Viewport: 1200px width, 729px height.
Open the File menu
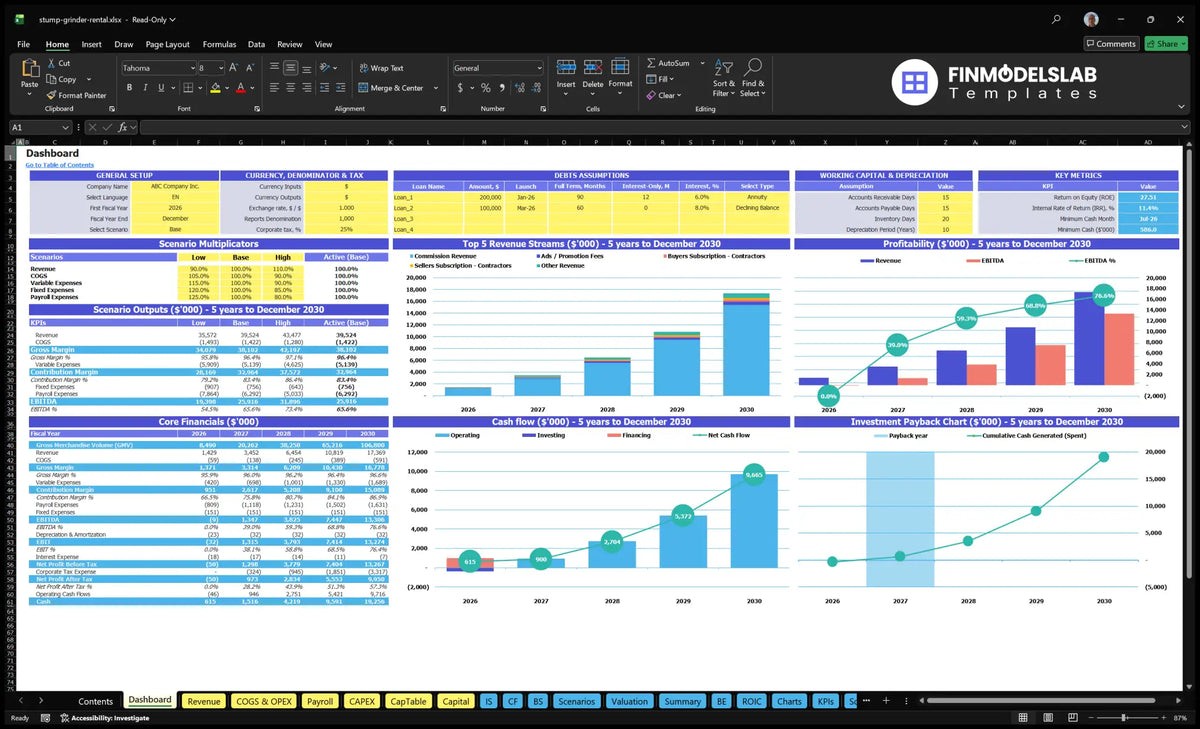23,44
